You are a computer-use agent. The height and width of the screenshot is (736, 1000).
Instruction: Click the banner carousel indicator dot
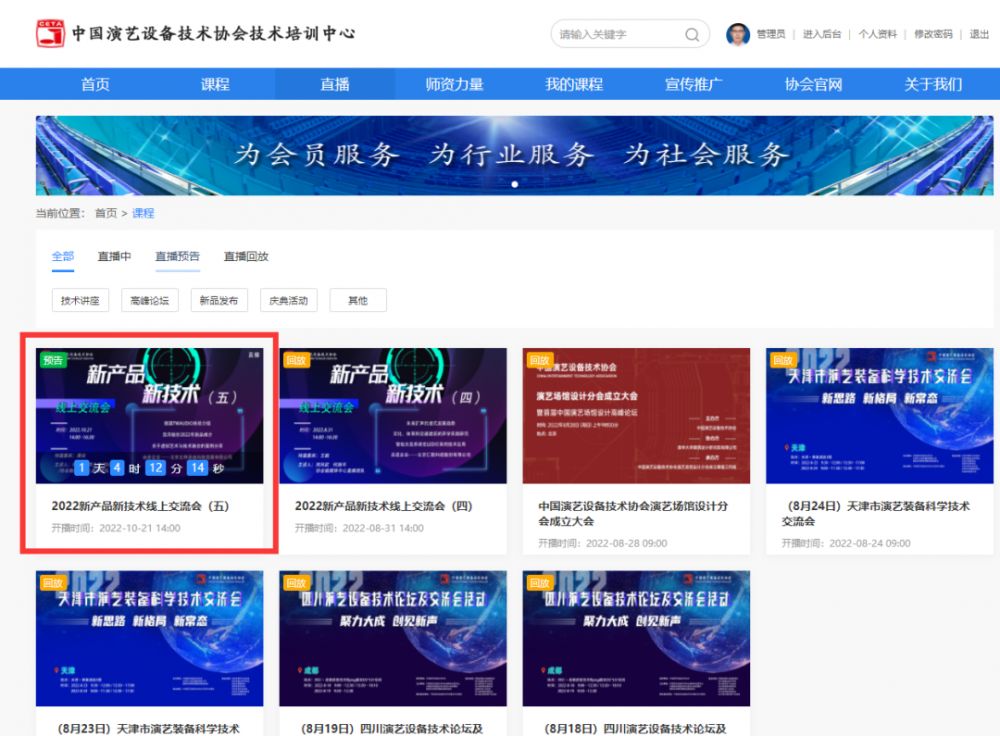coord(515,184)
